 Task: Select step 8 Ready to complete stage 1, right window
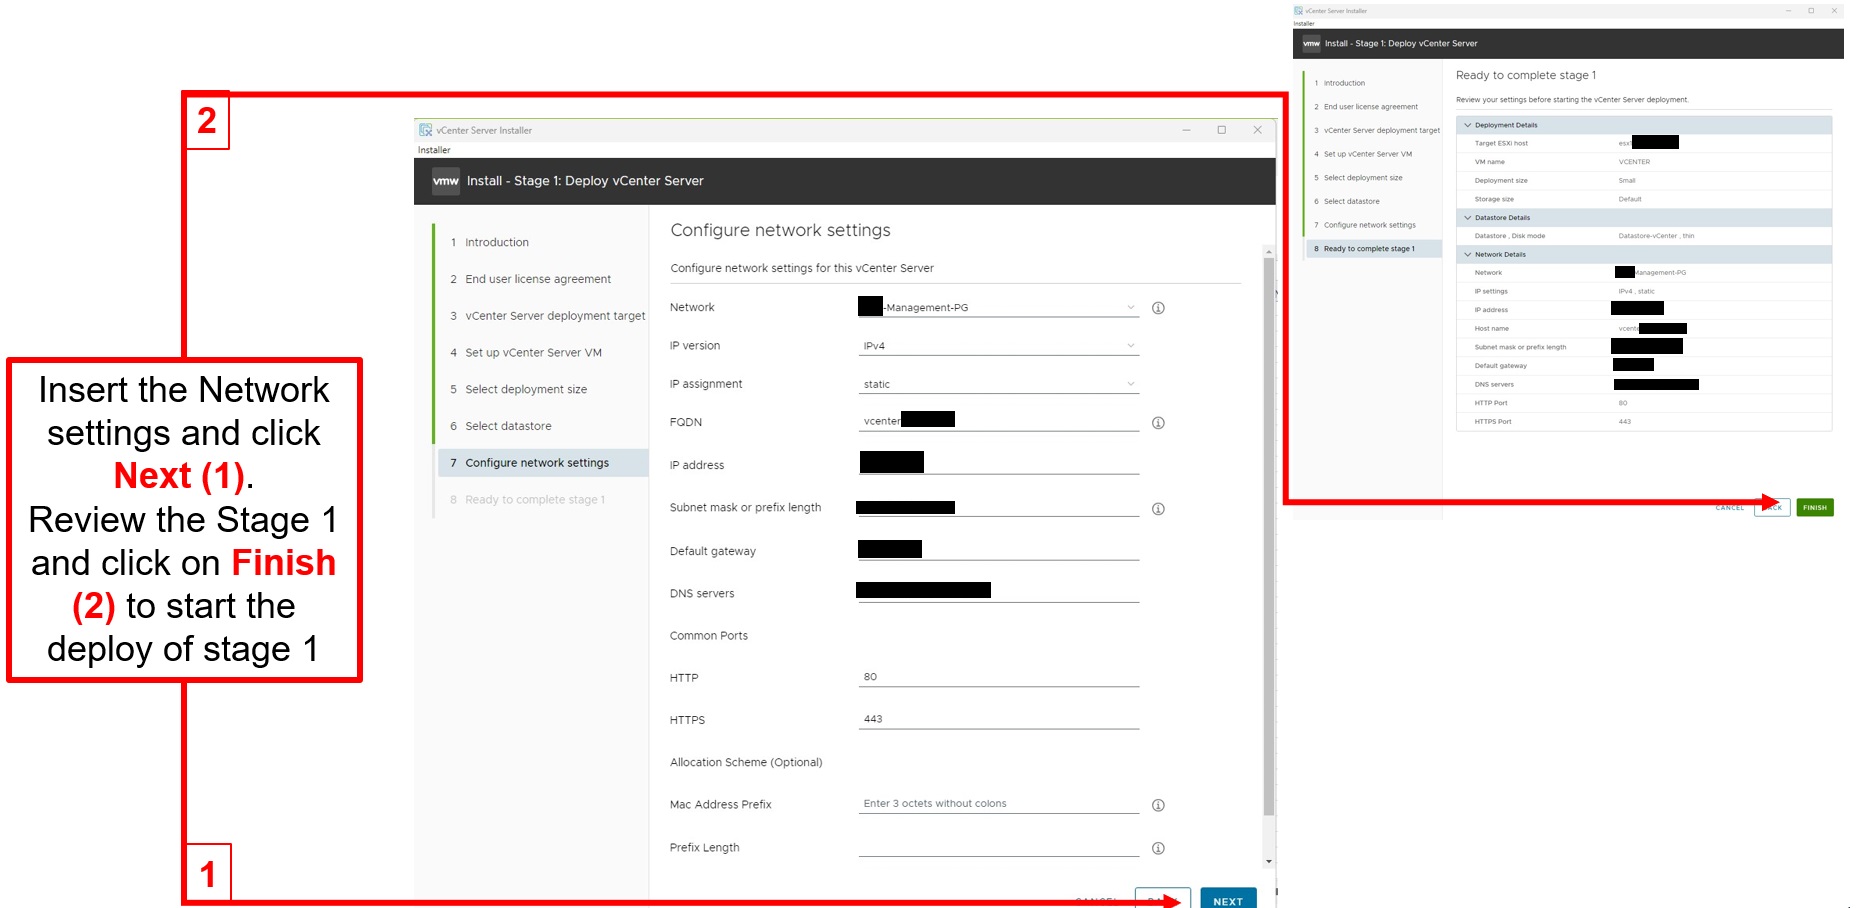[x=1374, y=249]
